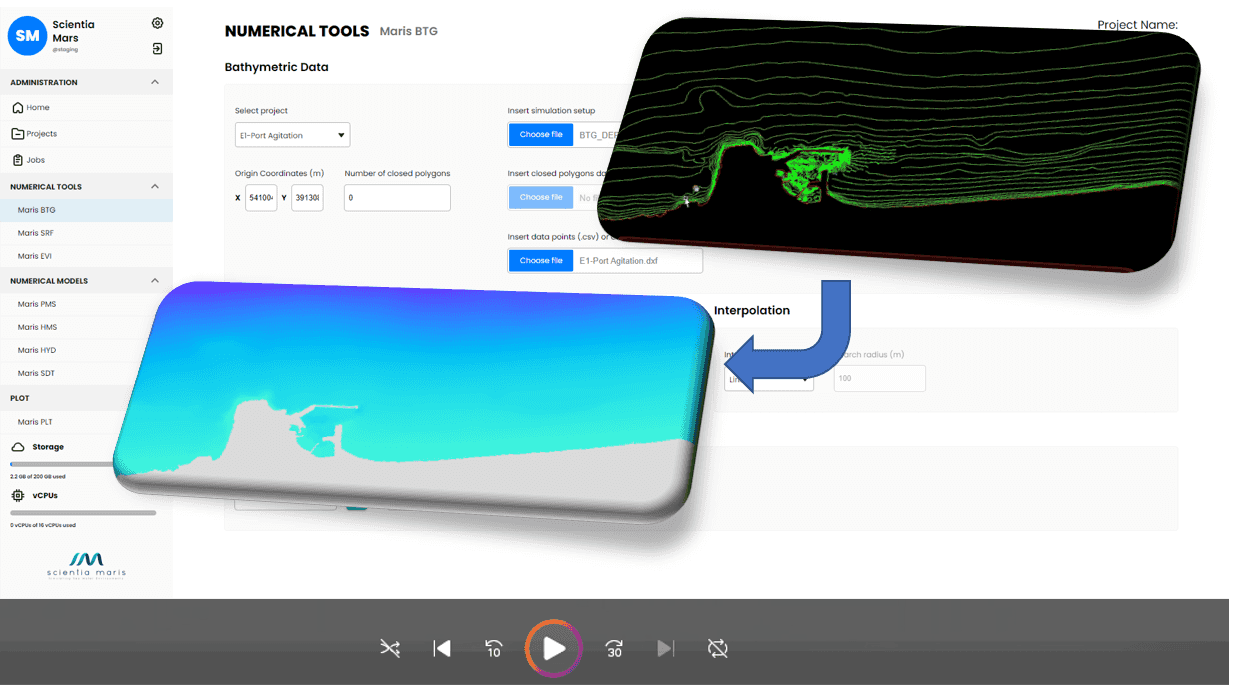
Task: Toggle the repeat loop icon
Action: pyautogui.click(x=717, y=649)
